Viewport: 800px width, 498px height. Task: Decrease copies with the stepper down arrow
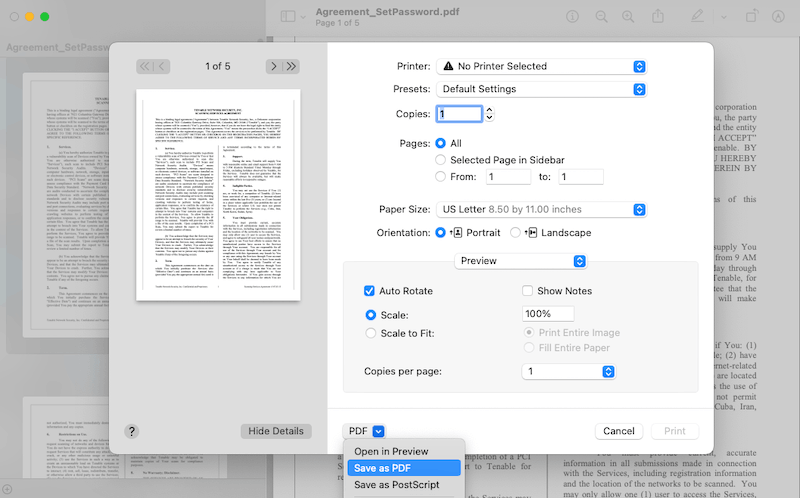click(489, 118)
